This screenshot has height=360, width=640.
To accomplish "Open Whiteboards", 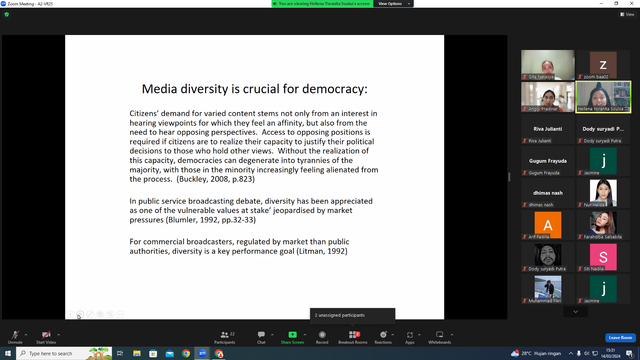I will (440, 337).
